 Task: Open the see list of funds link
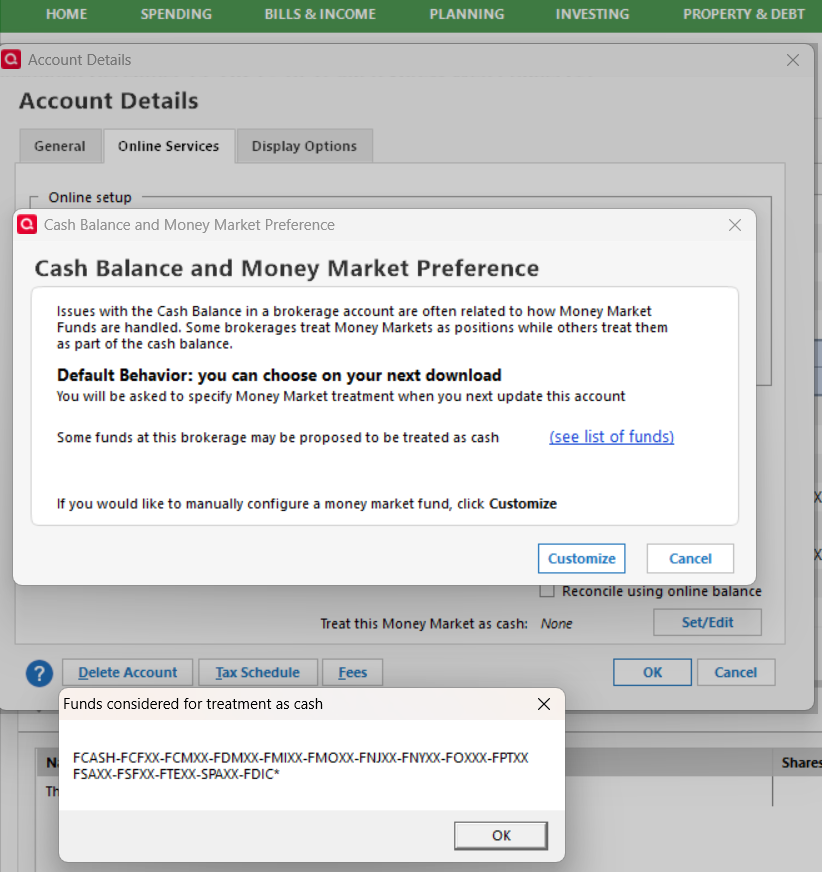click(611, 437)
